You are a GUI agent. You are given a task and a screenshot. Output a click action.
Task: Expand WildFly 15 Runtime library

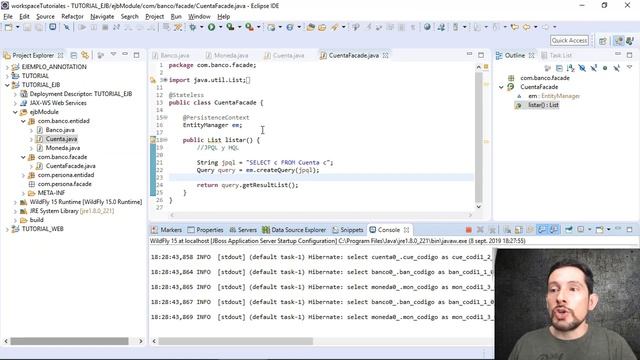[15, 202]
